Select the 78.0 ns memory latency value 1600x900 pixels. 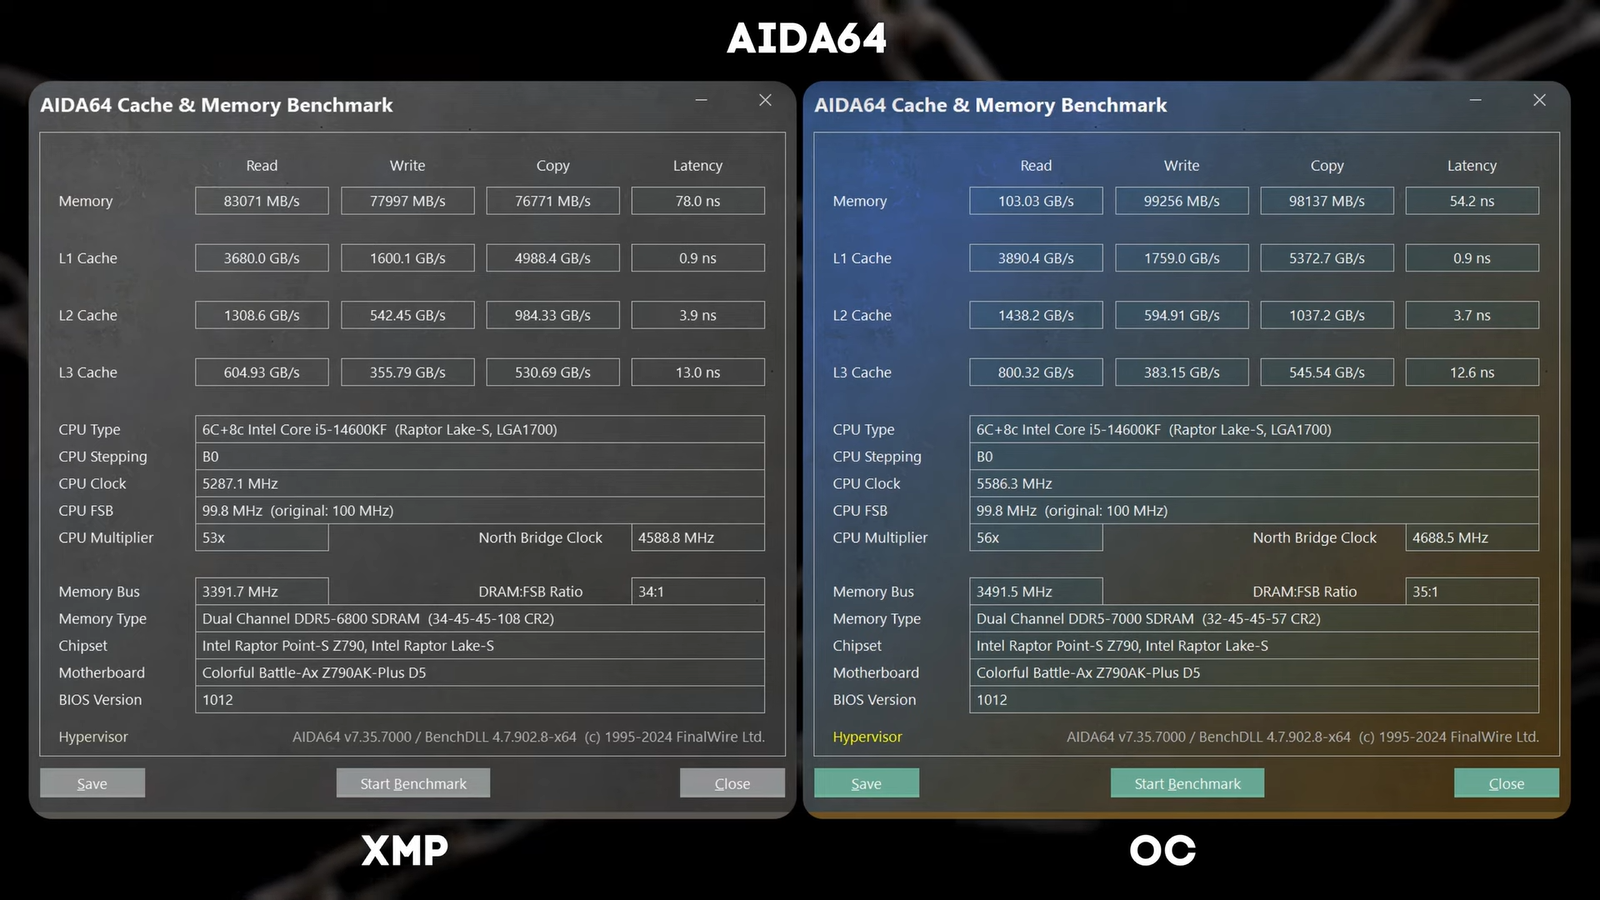pyautogui.click(x=698, y=201)
